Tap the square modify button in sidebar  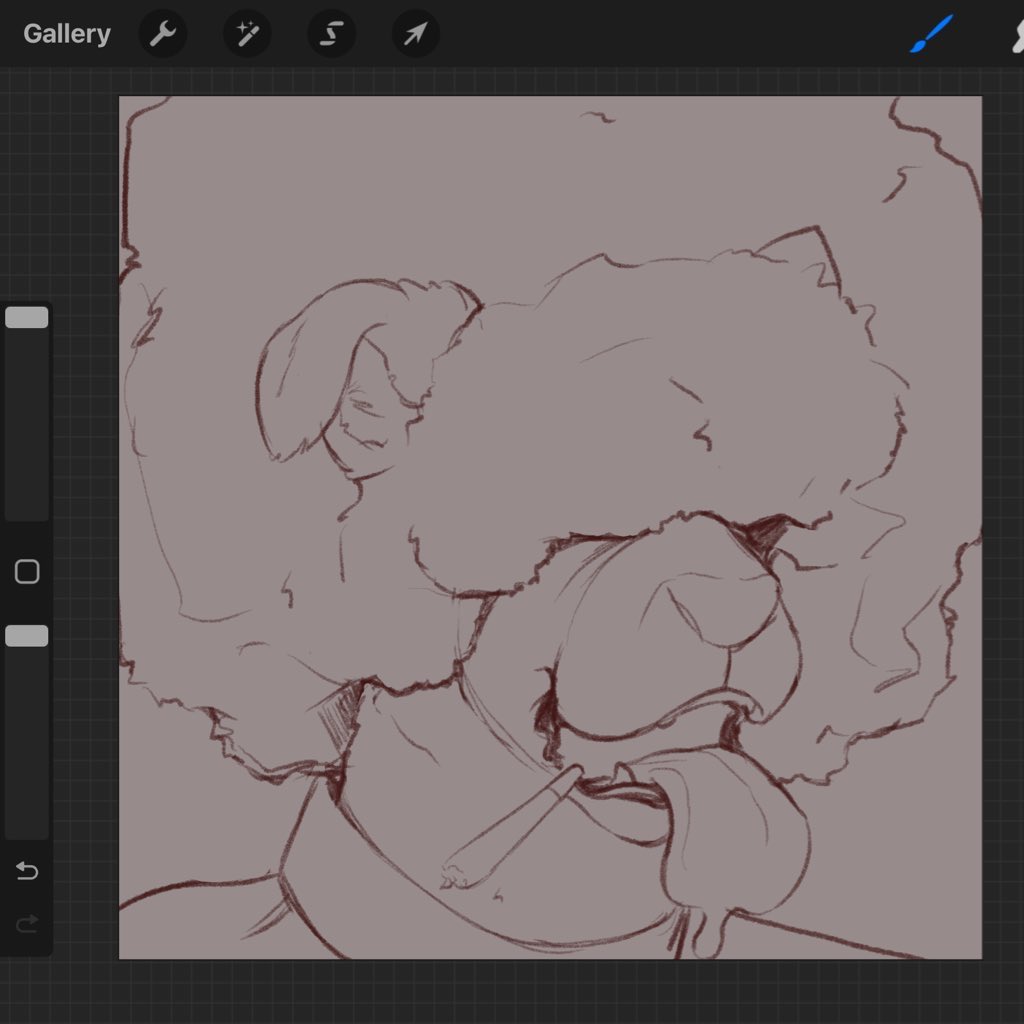27,571
